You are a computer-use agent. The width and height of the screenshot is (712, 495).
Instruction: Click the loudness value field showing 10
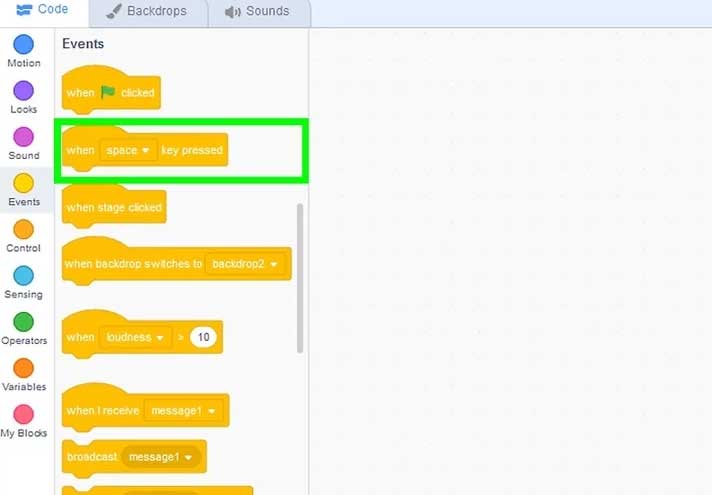click(x=203, y=337)
